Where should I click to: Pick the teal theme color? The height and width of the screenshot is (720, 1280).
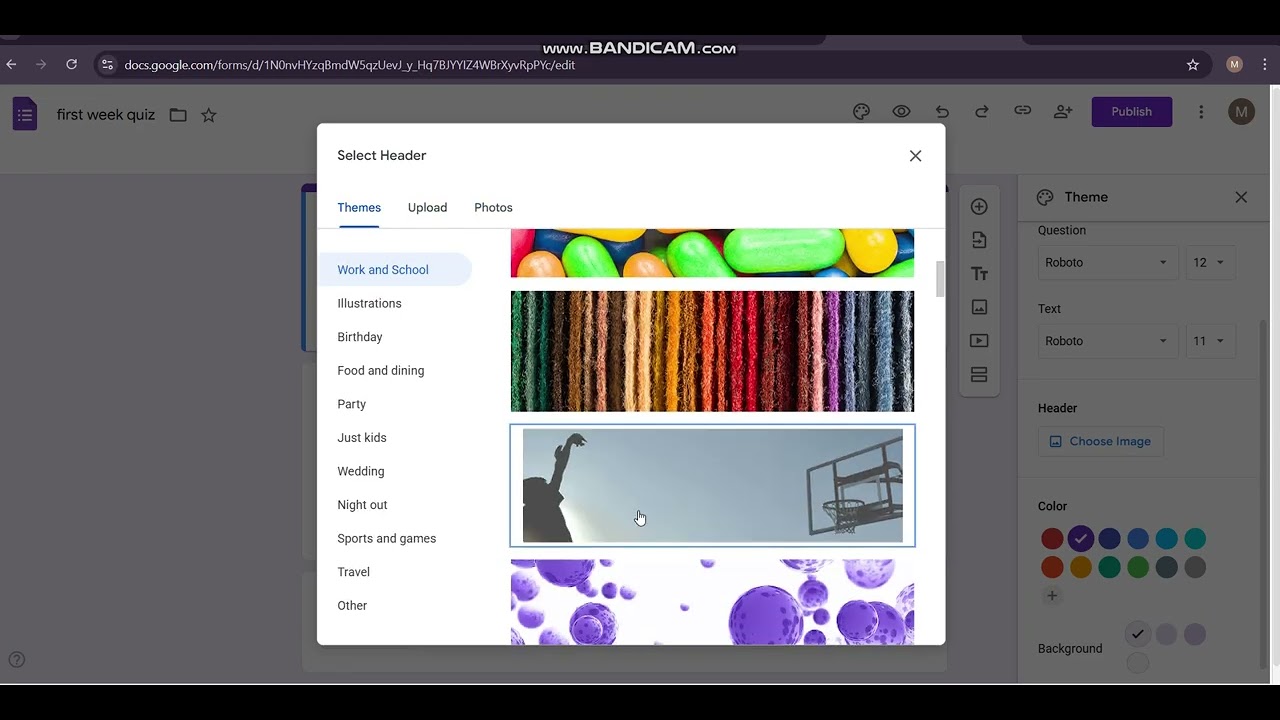point(1195,539)
